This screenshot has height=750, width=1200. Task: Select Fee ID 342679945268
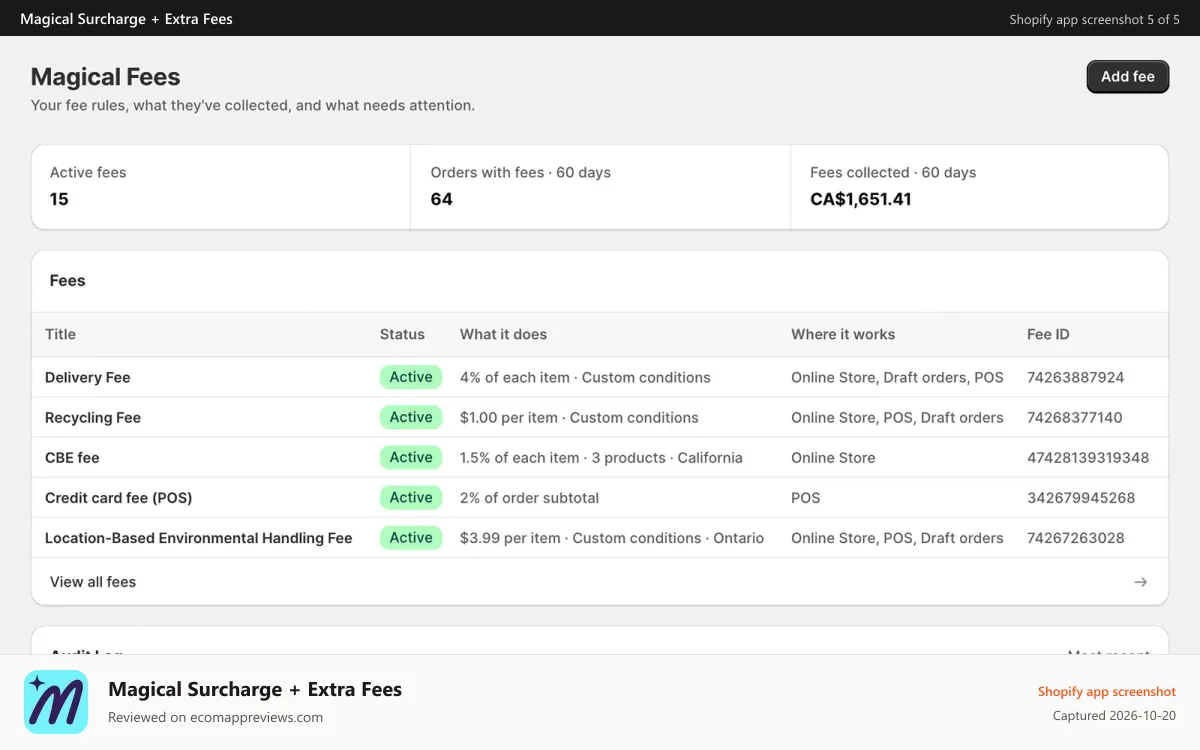(1081, 498)
